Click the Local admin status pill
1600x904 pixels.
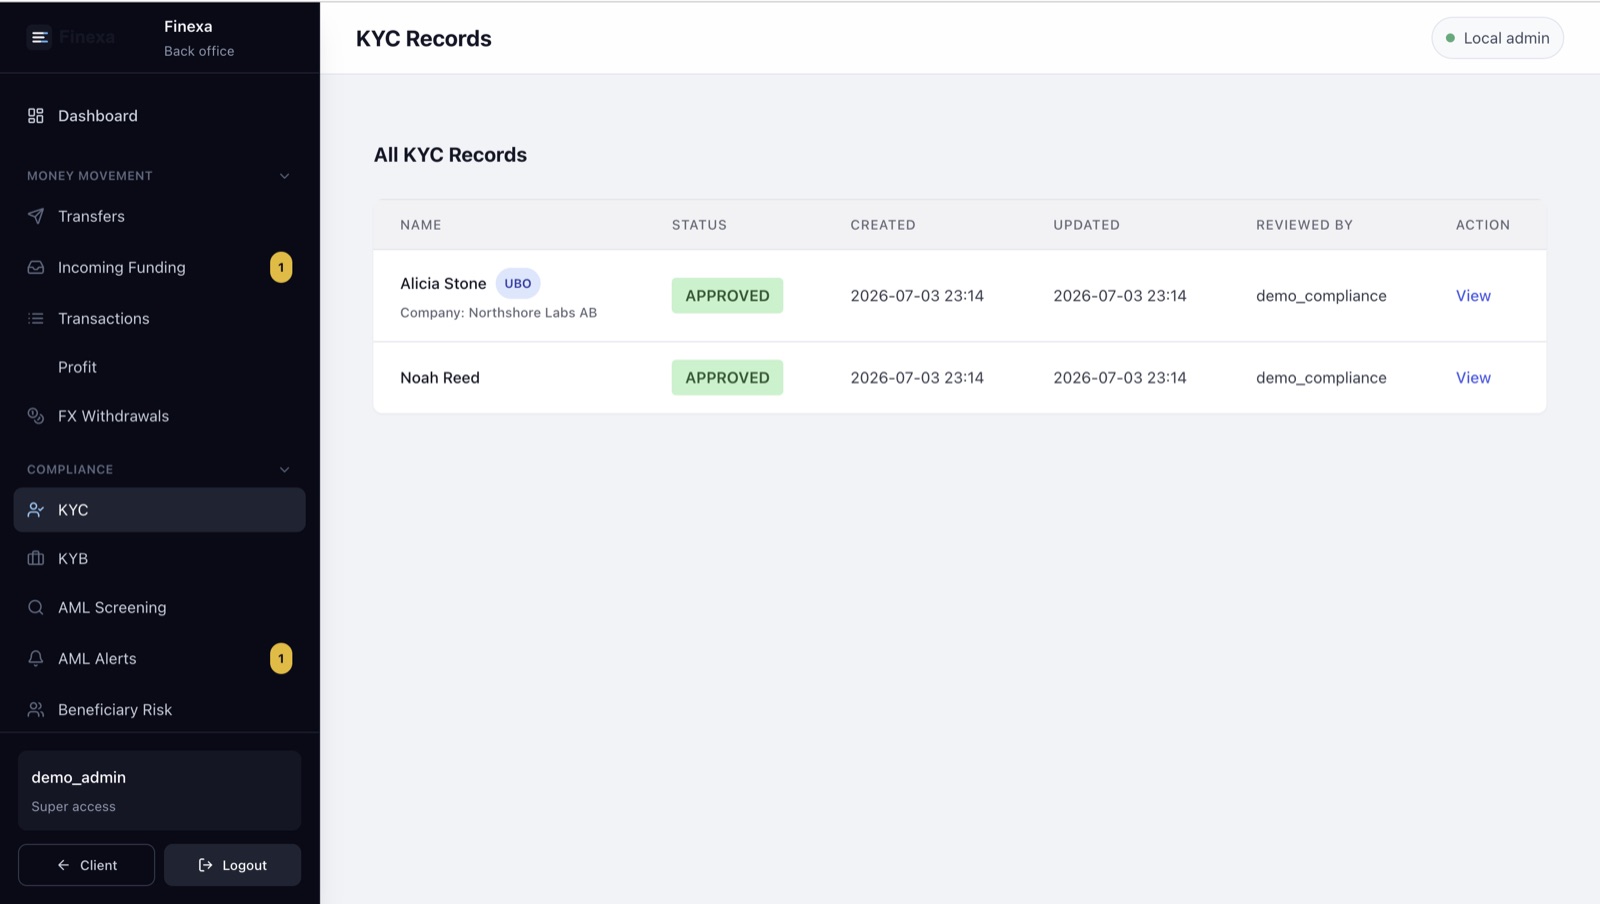click(1497, 38)
